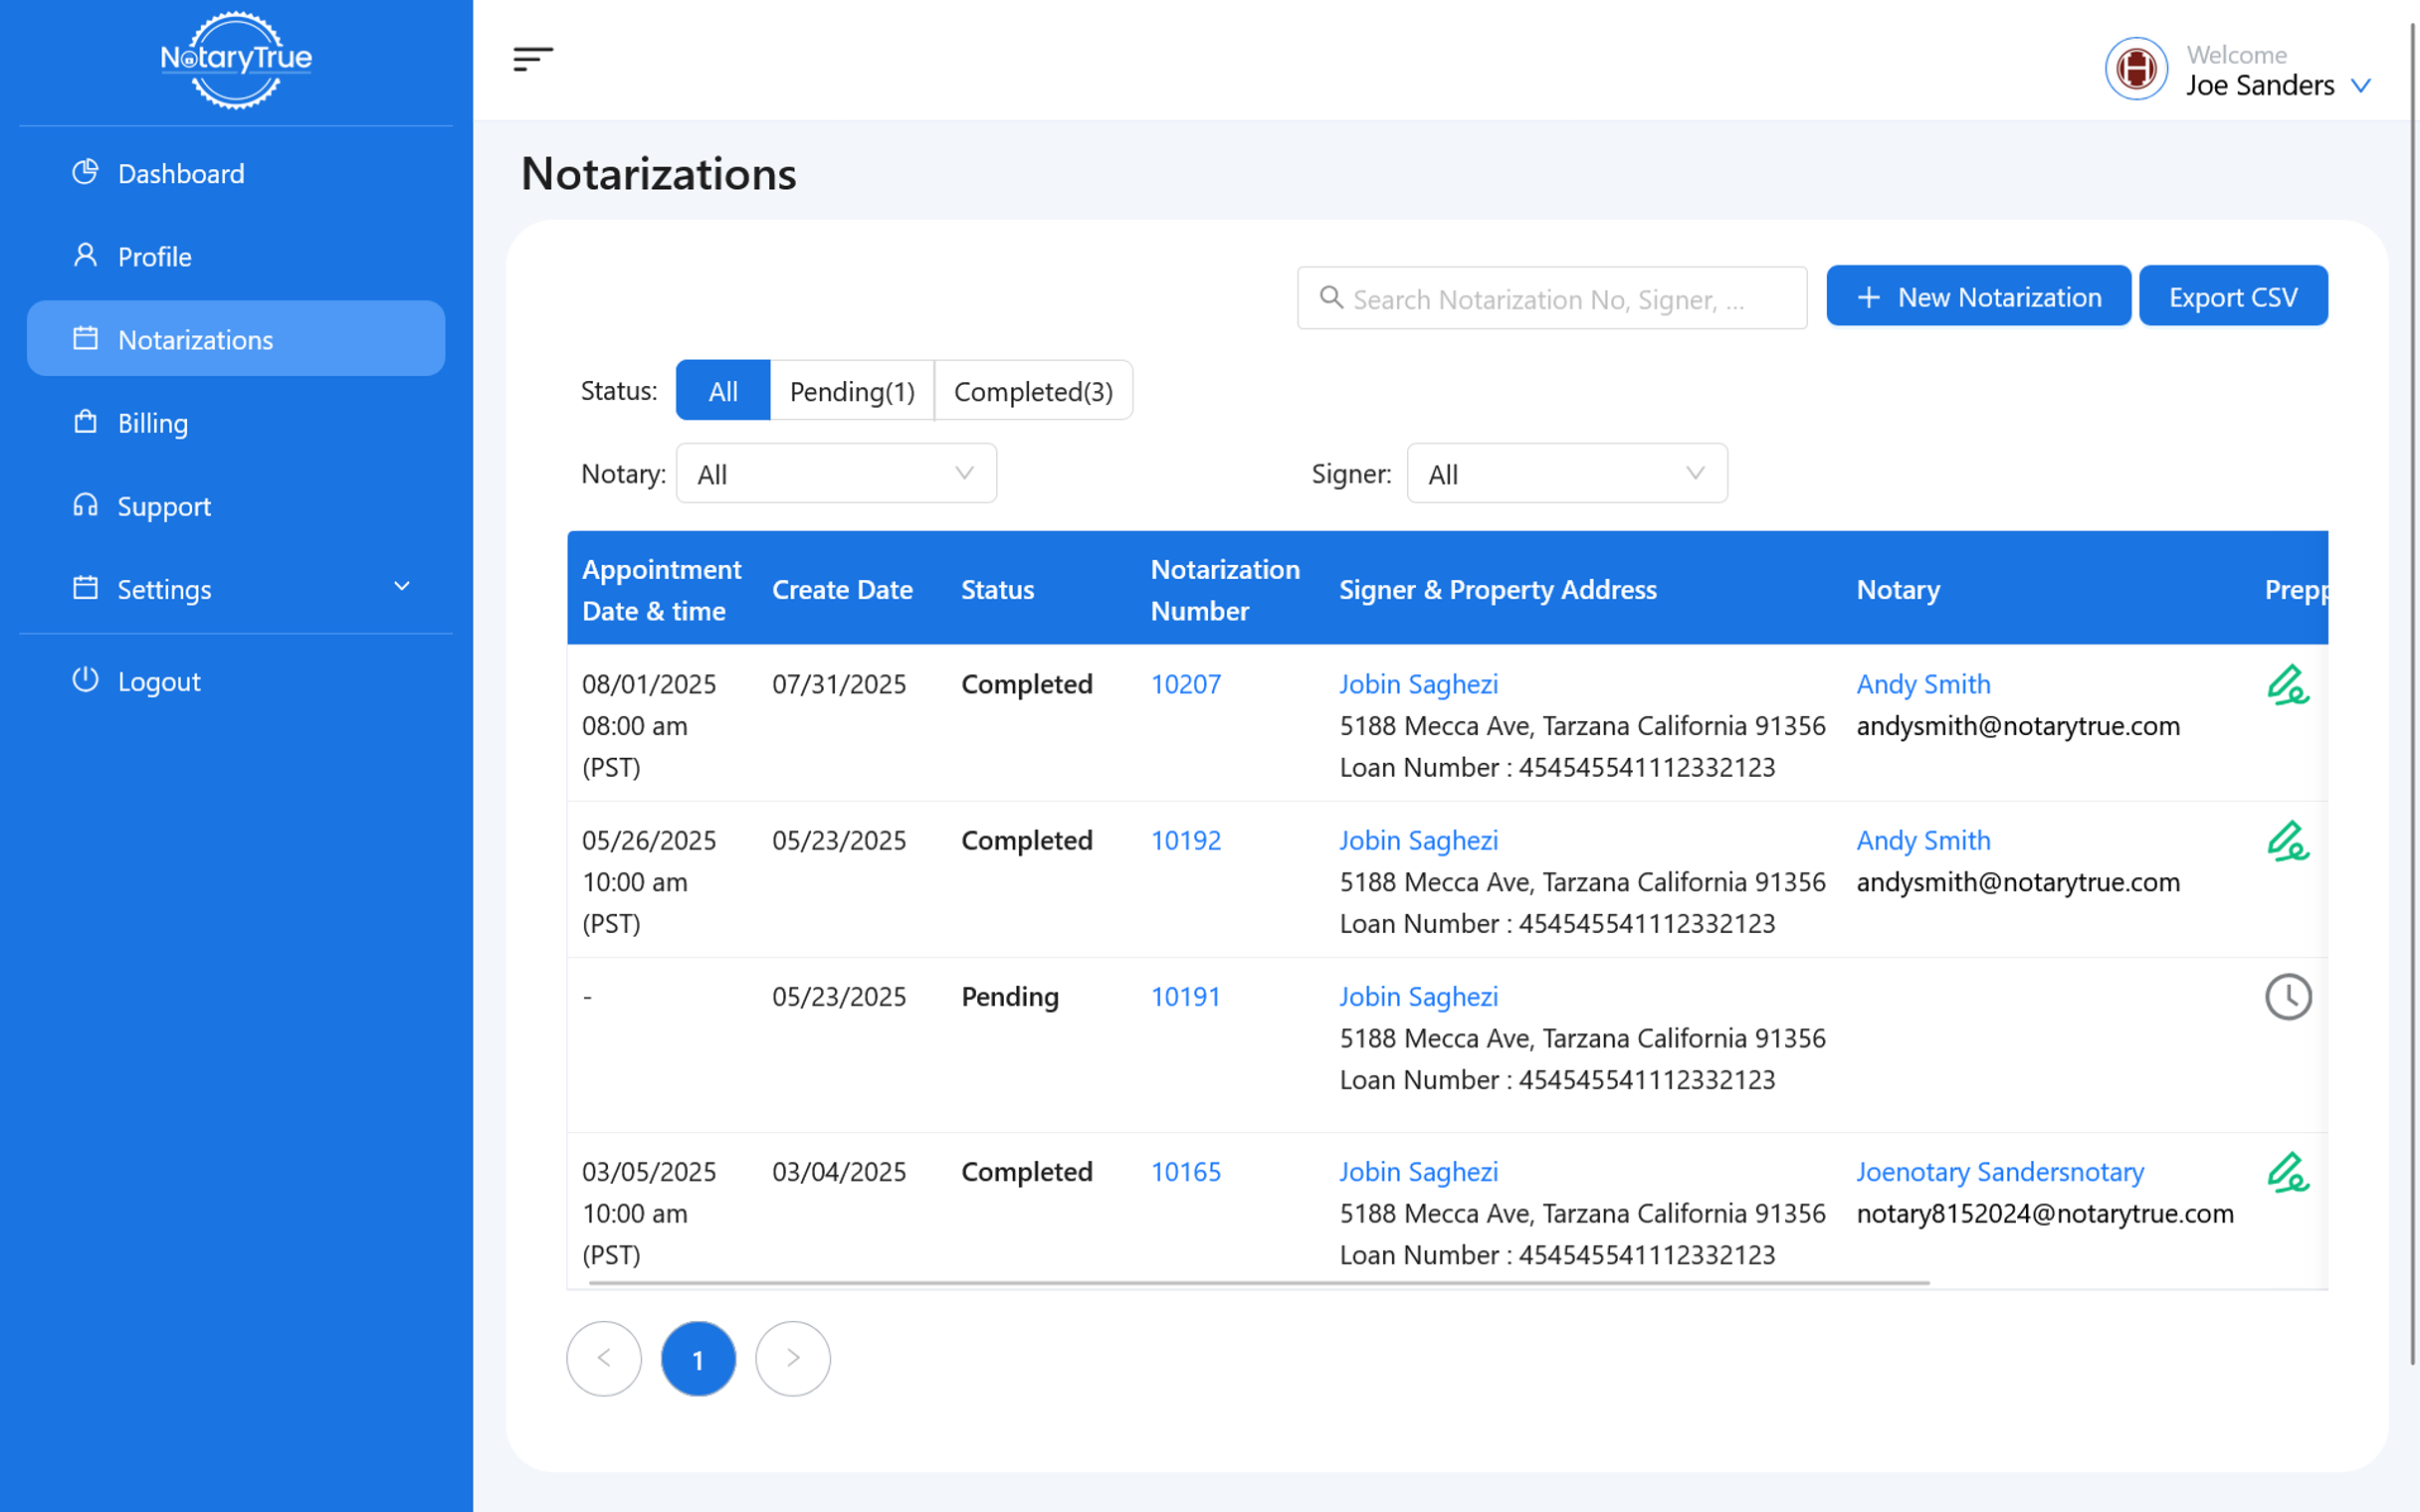Click the hamburger menu collapse icon
2420x1512 pixels.
click(x=532, y=59)
